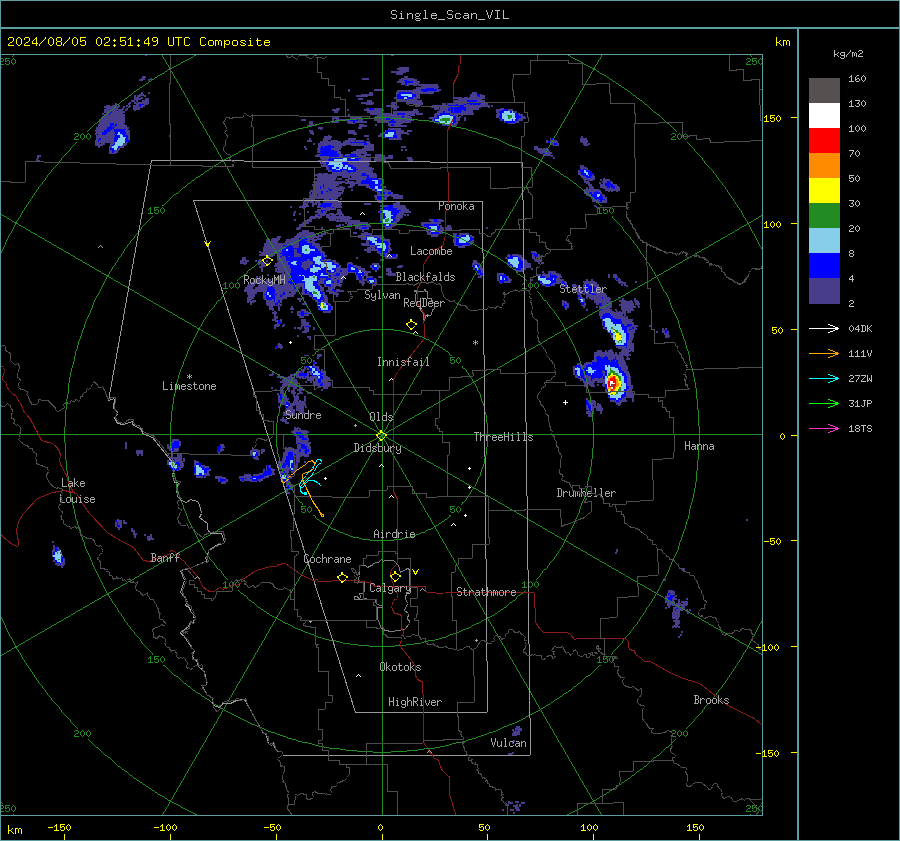Click the Sundre city label
Screen dimensions: 900x841
[x=303, y=415]
